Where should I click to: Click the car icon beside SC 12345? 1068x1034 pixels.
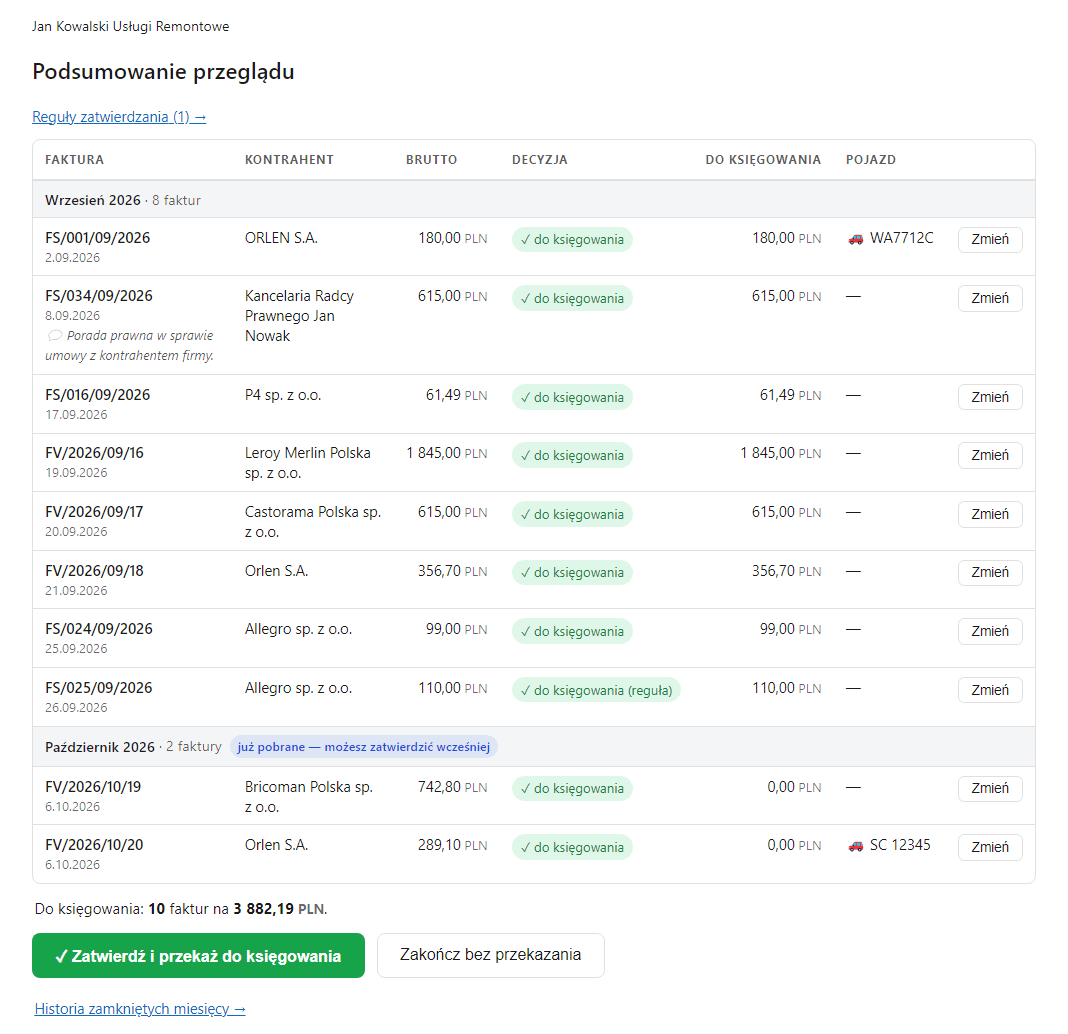click(855, 846)
